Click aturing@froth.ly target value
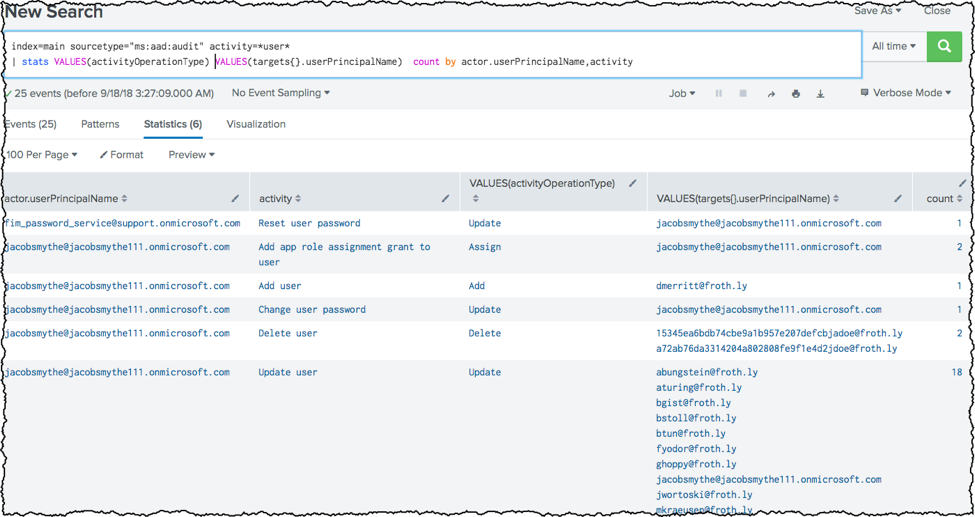Viewport: 975px width, 517px height. (699, 388)
